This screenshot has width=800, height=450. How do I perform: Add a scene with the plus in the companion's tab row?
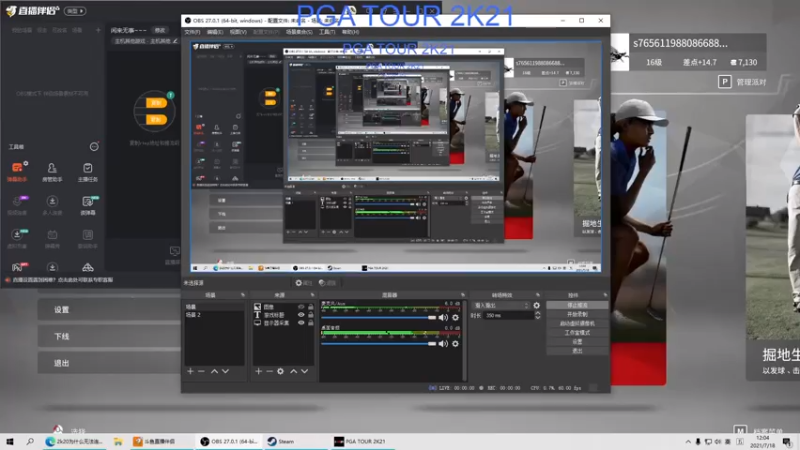click(98, 30)
